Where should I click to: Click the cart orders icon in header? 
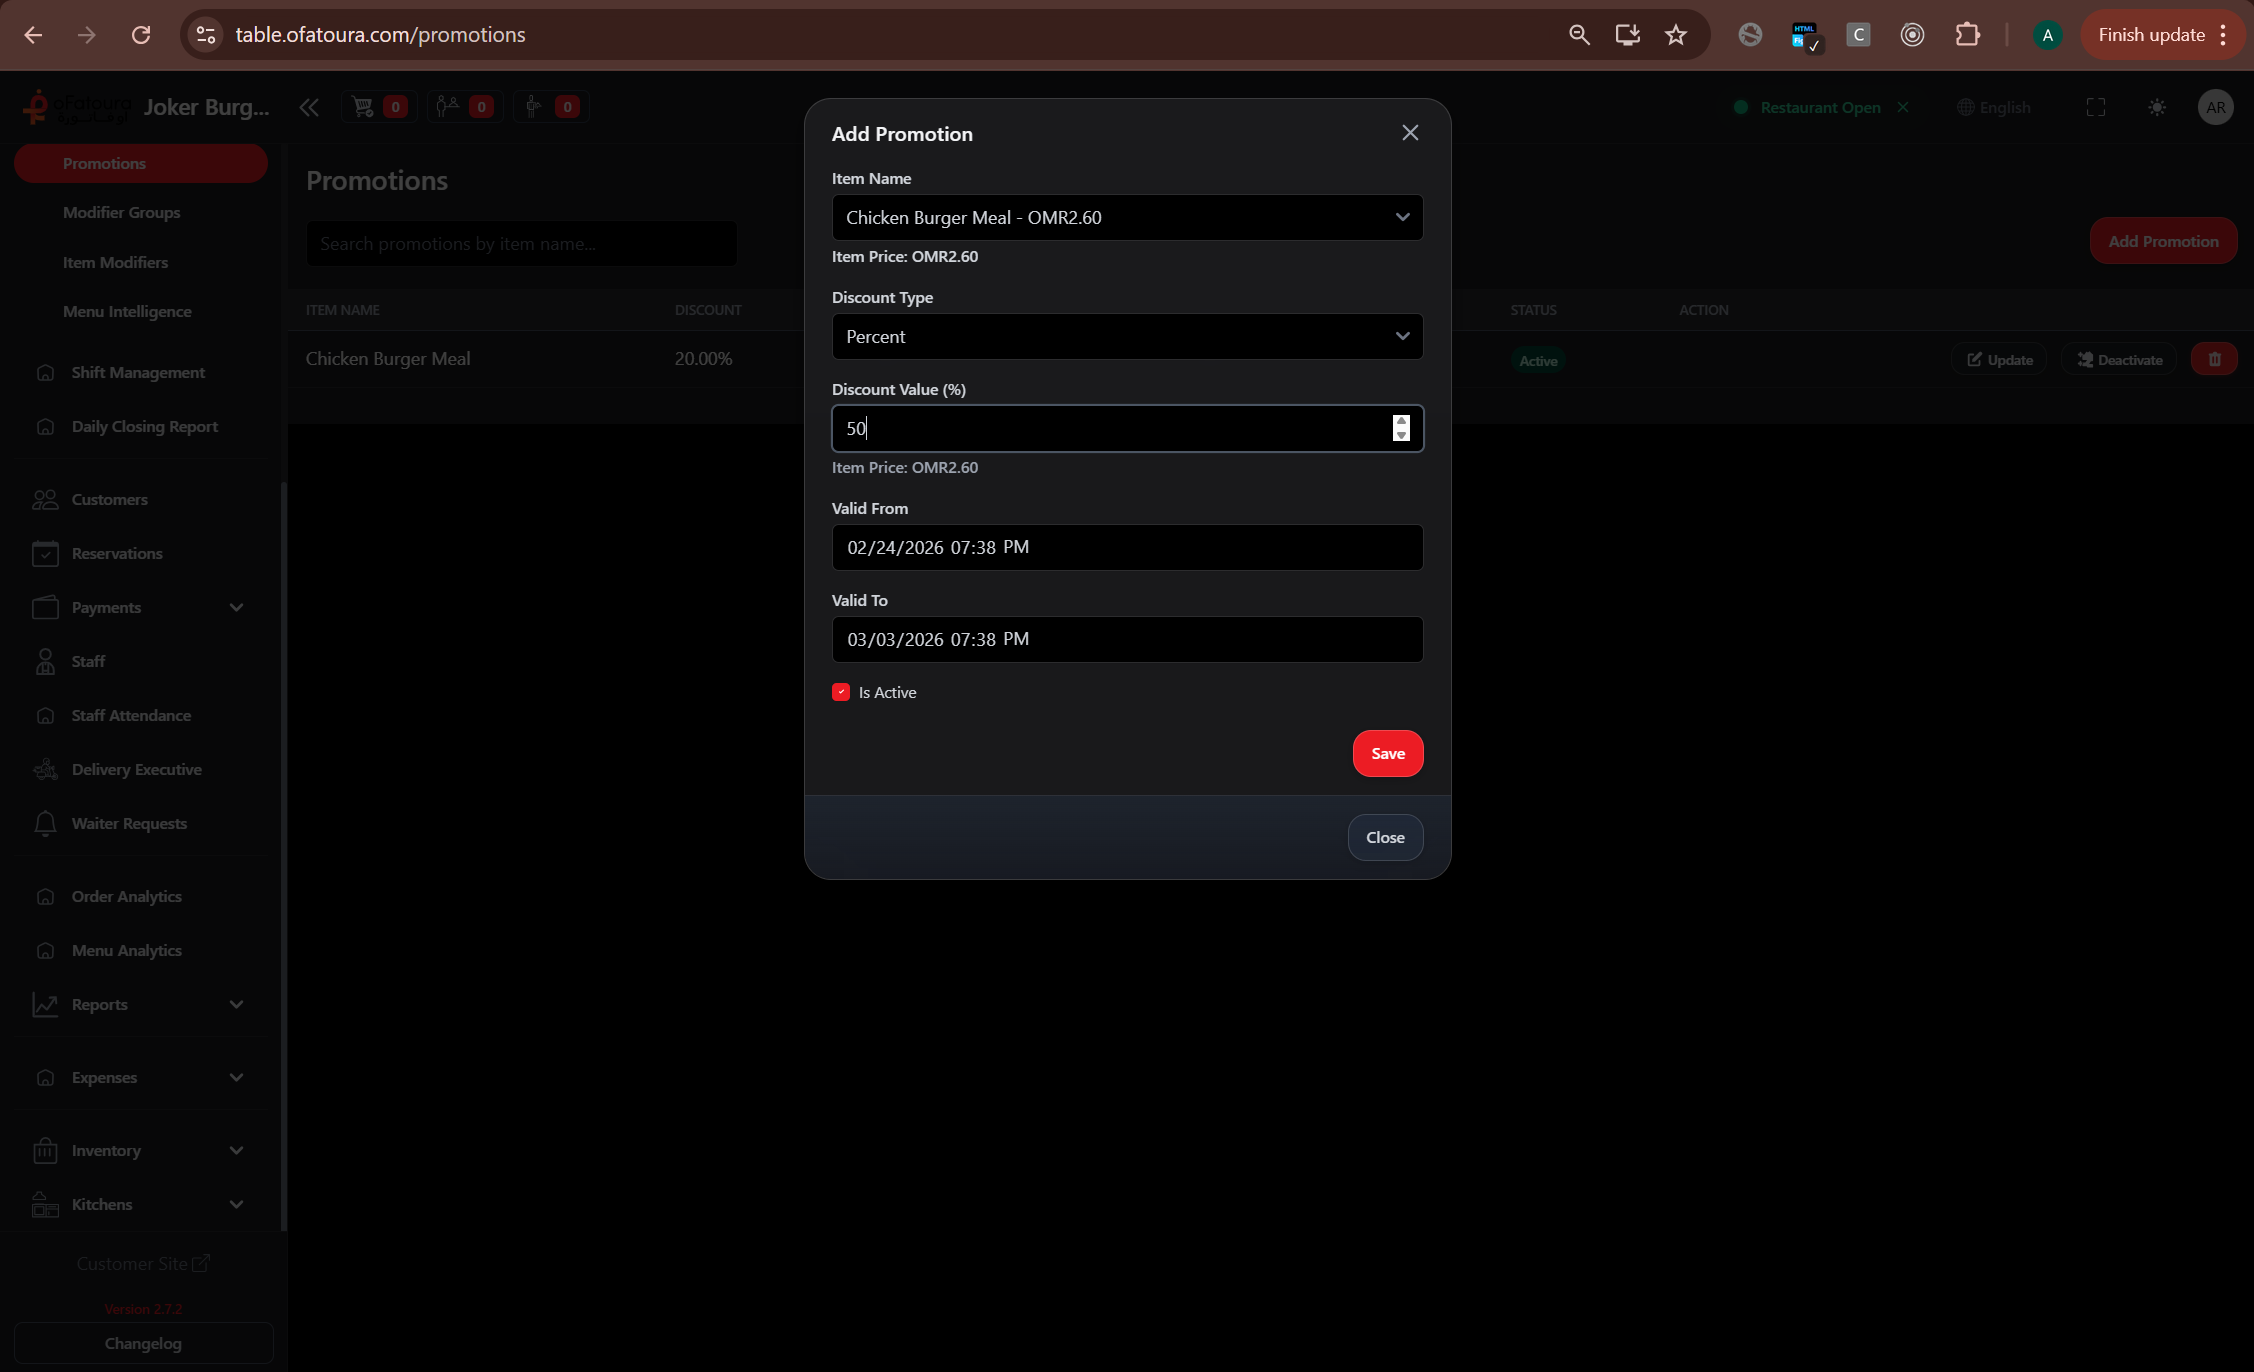(x=364, y=107)
